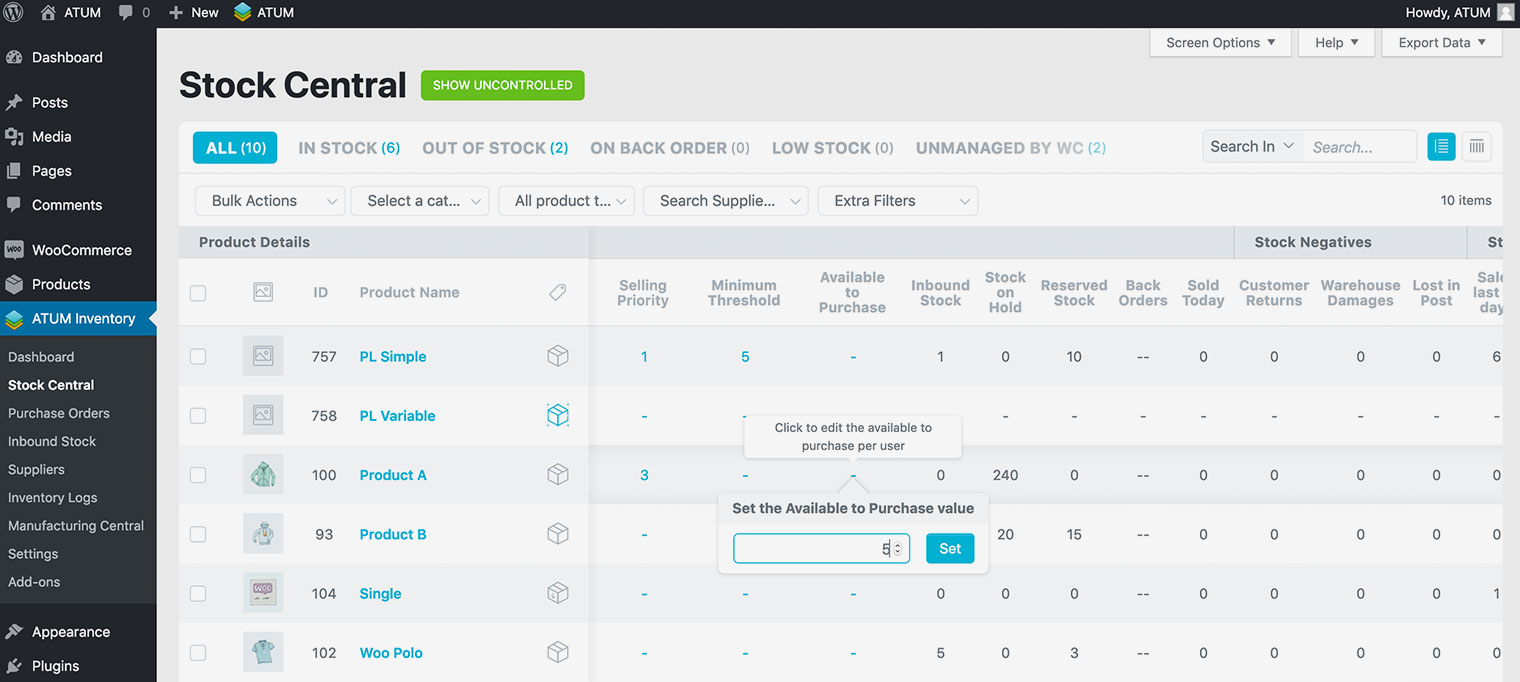Click the product type box icon for Product A
This screenshot has height=682, width=1520.
click(558, 475)
